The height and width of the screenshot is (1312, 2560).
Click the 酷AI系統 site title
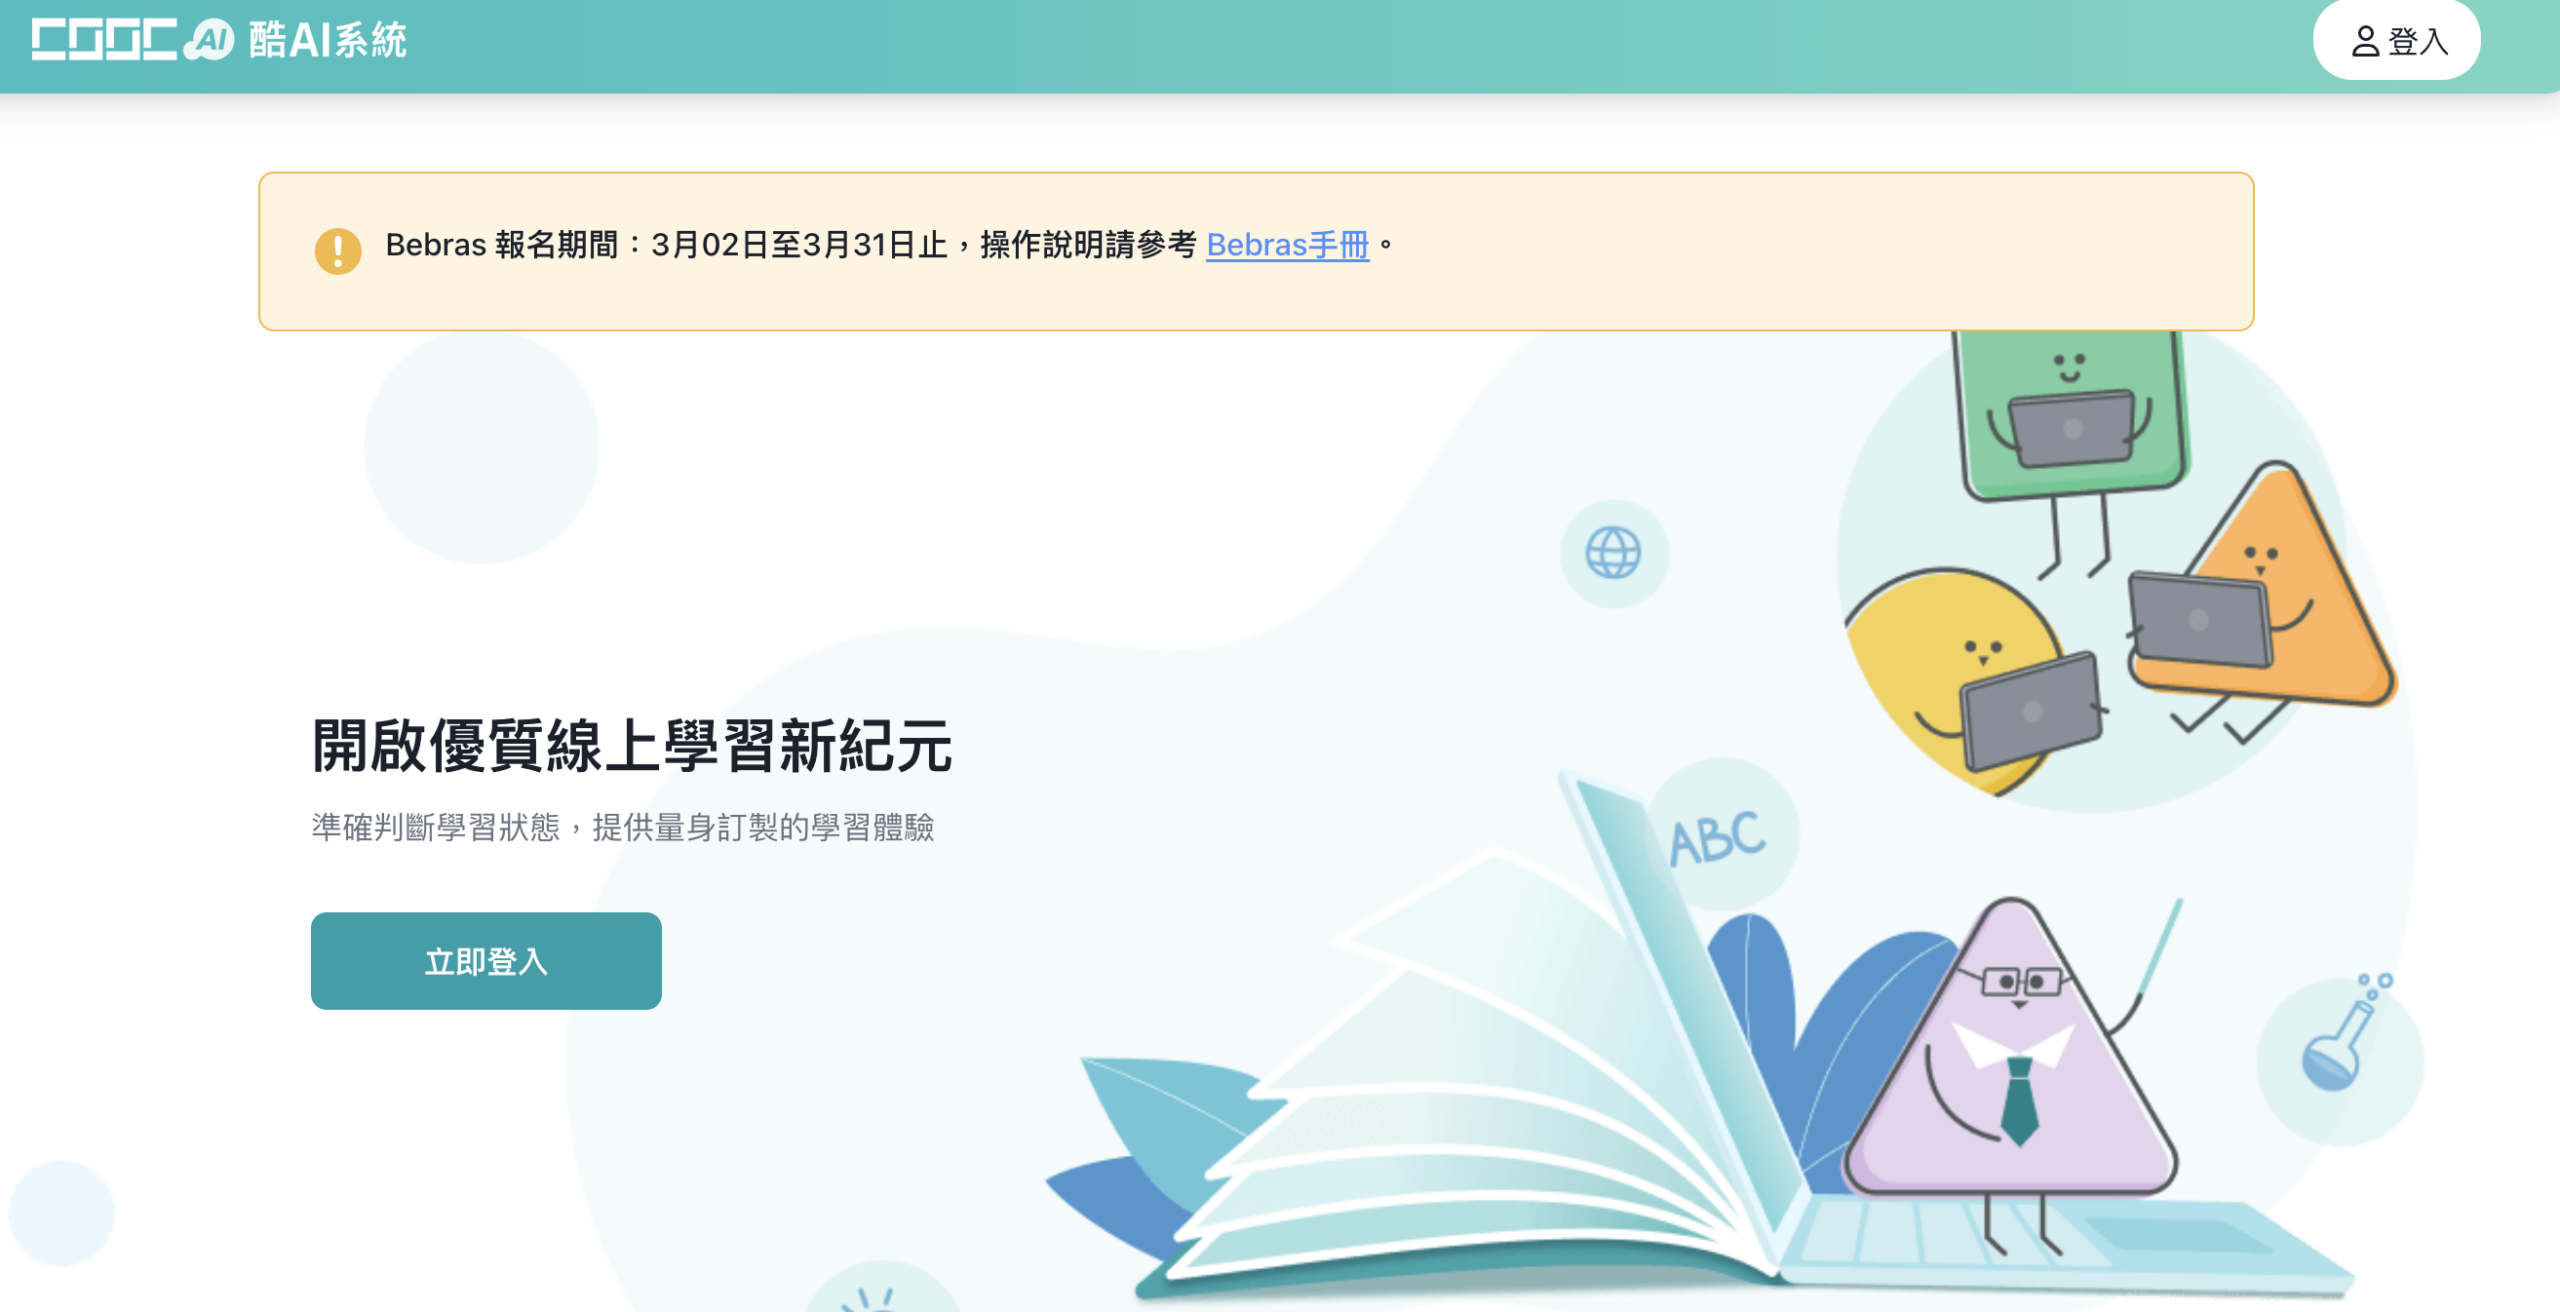(x=328, y=40)
